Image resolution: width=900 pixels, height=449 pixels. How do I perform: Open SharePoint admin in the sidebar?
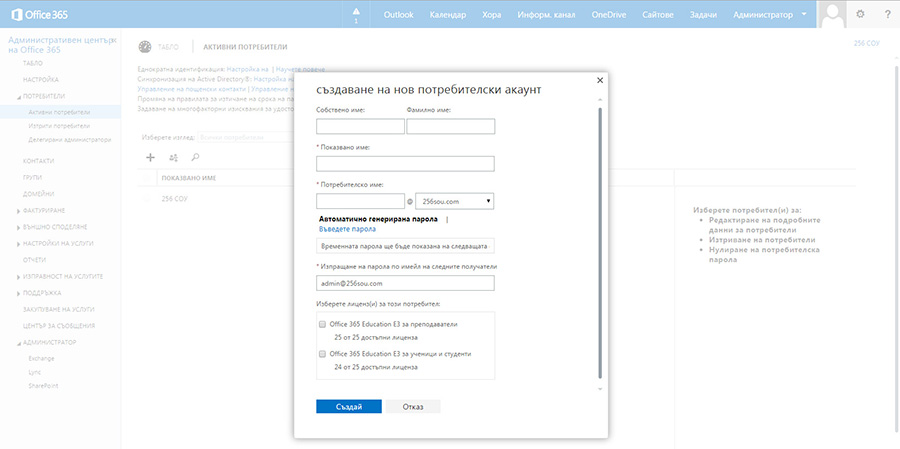tap(43, 386)
